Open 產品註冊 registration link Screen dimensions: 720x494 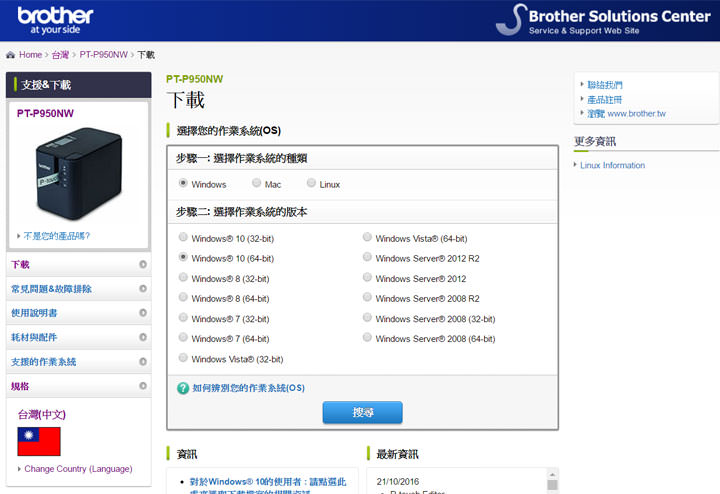605,100
